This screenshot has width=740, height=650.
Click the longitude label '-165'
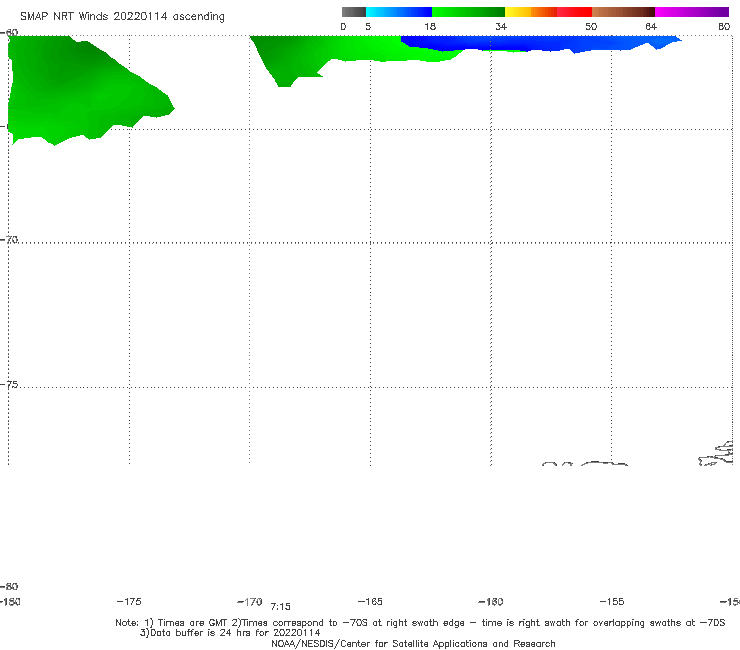tap(370, 602)
